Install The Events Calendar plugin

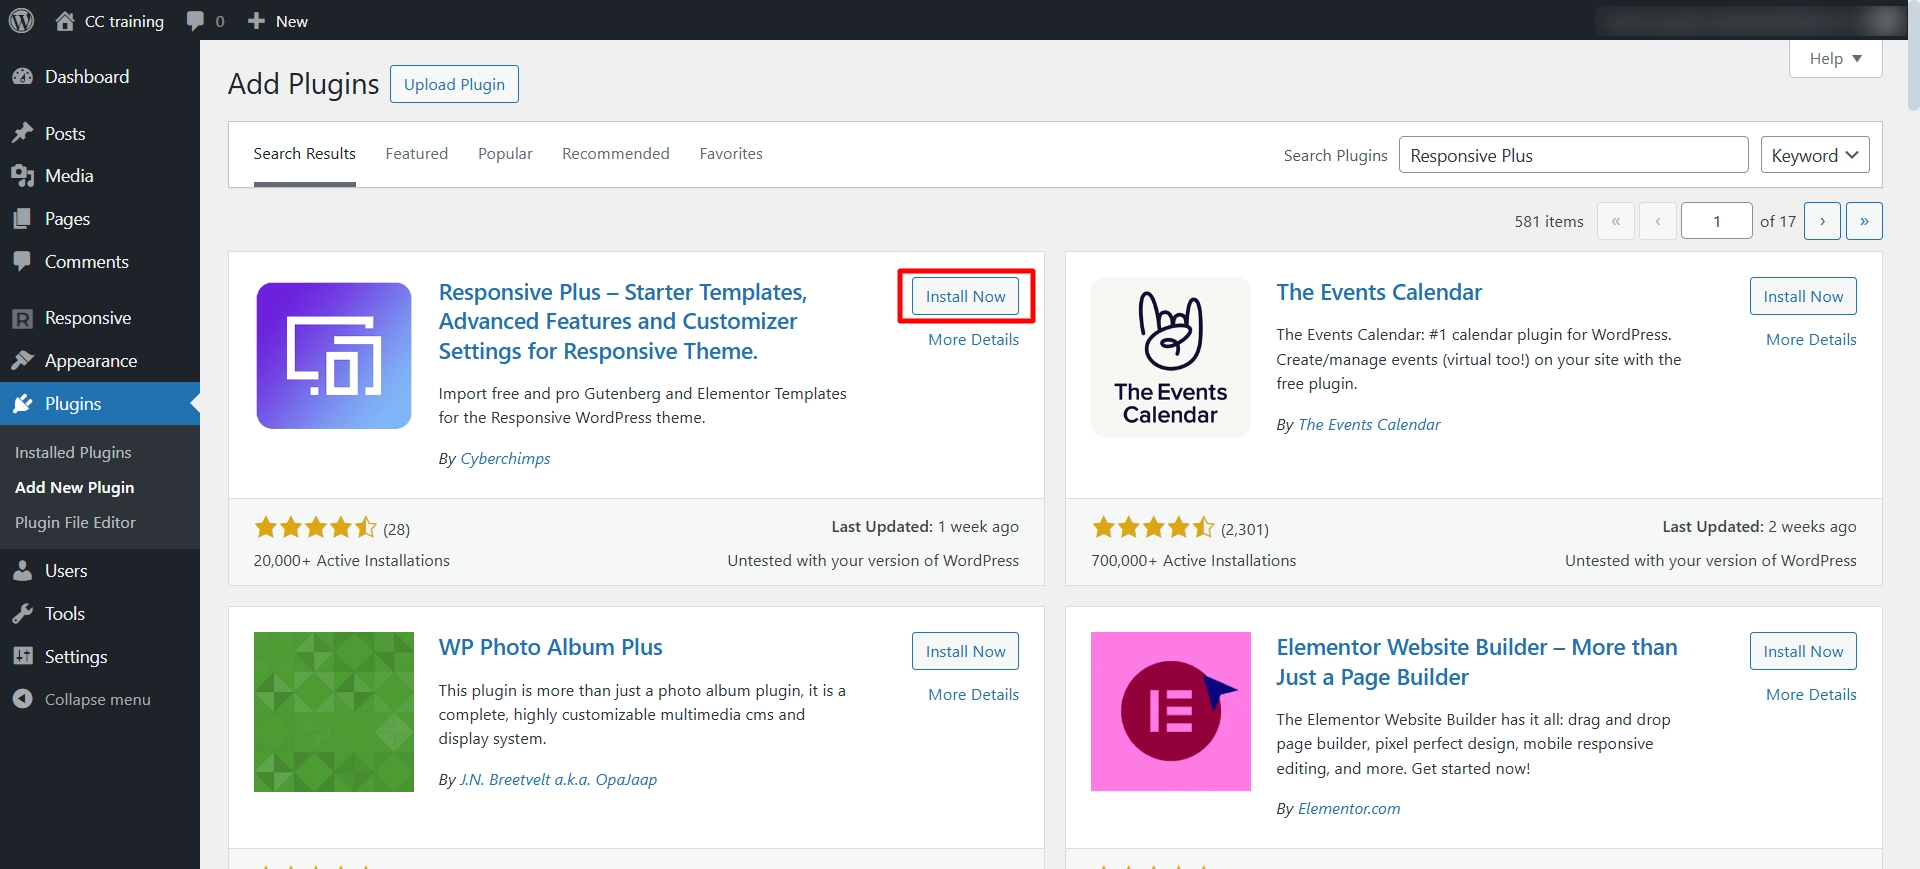(x=1803, y=296)
